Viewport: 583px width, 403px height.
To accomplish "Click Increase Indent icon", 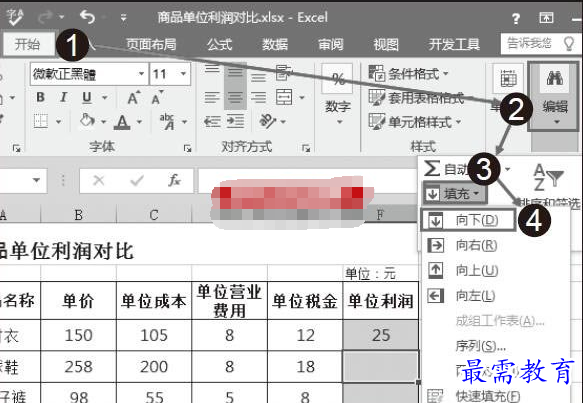I will tap(235, 122).
